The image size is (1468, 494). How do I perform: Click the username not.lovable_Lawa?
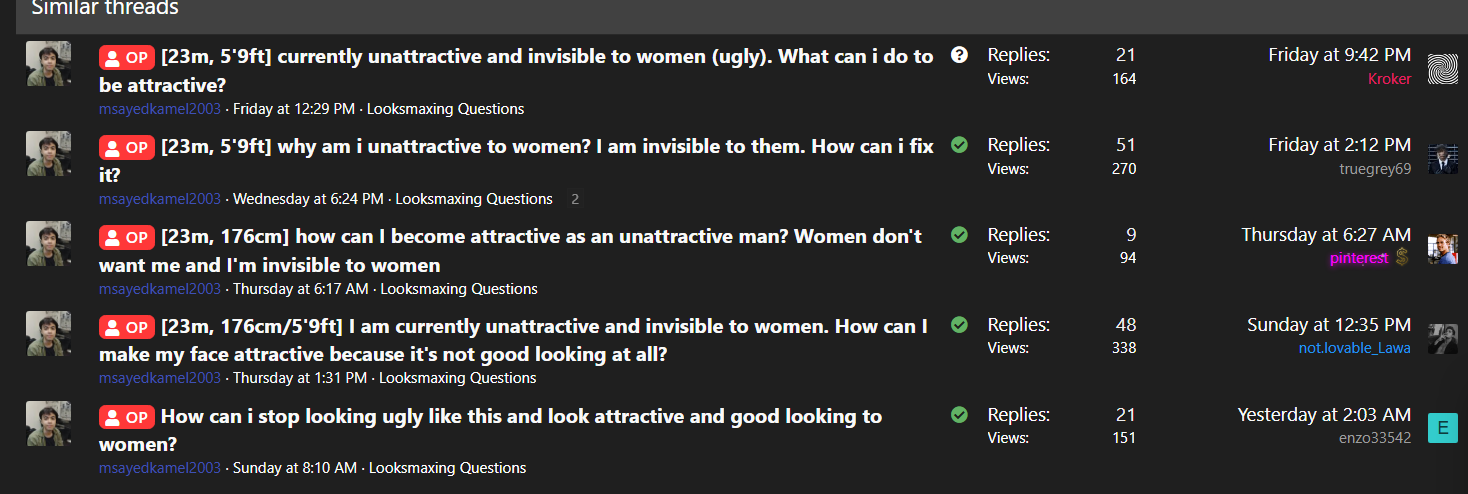point(1355,348)
